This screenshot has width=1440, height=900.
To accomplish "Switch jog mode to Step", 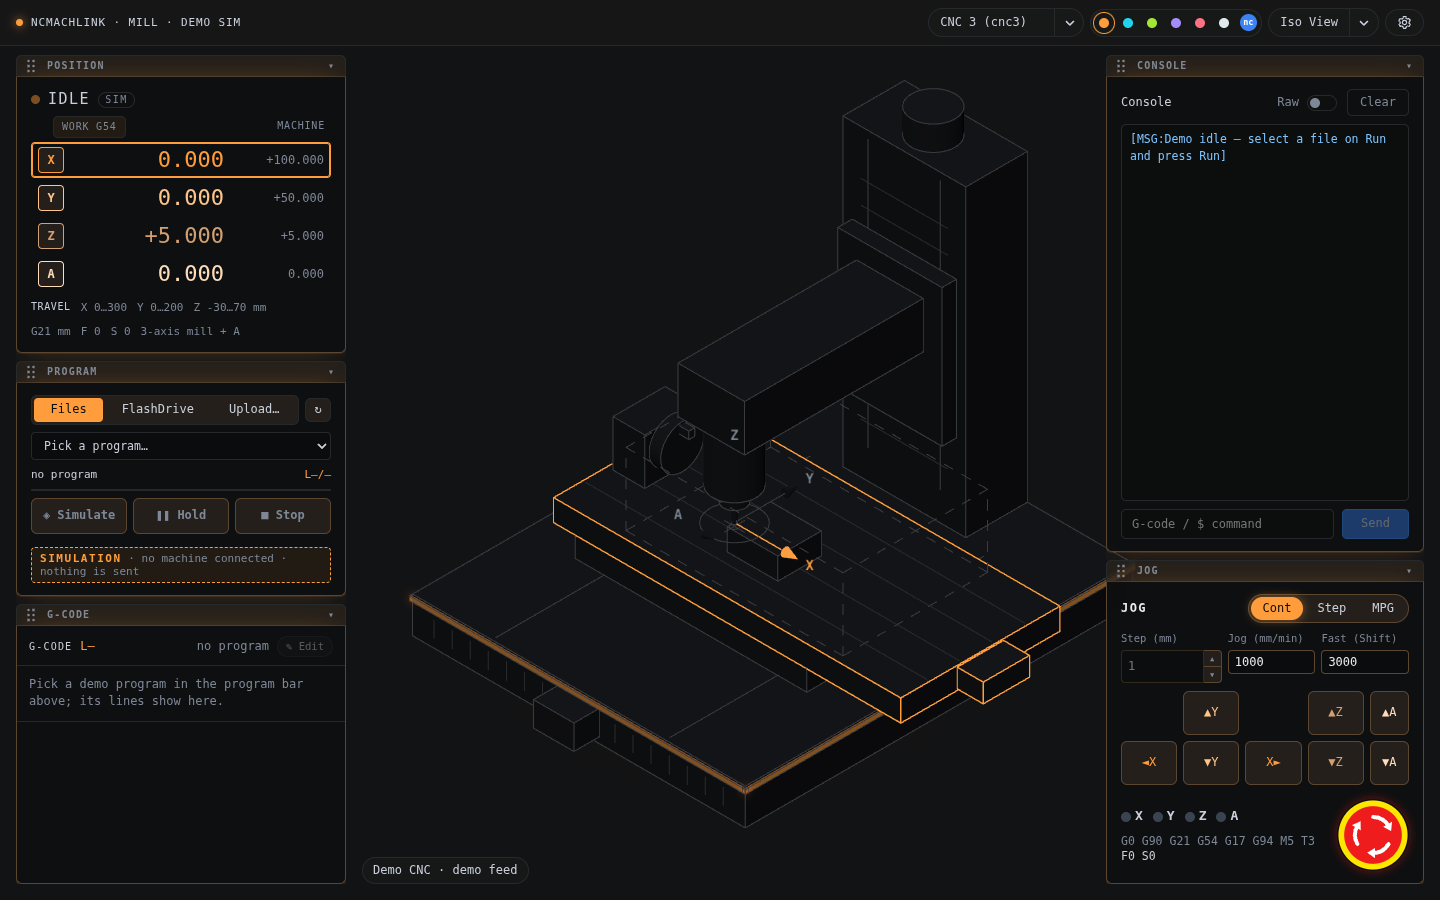I will 1331,608.
